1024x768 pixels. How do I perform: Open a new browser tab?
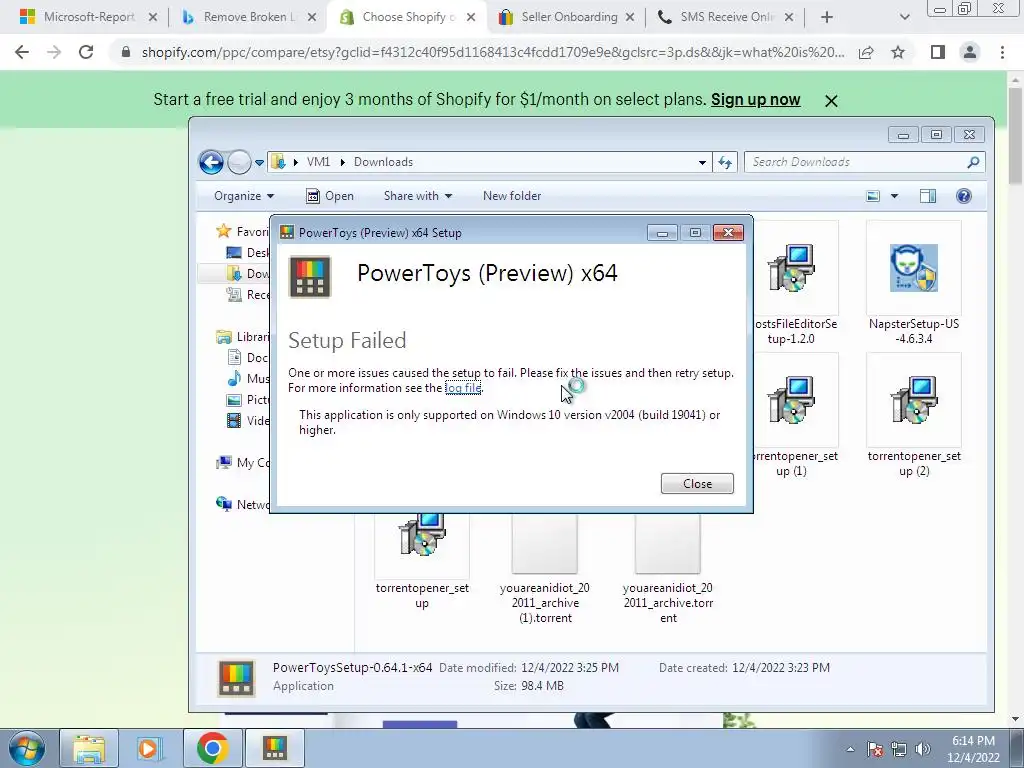[827, 18]
